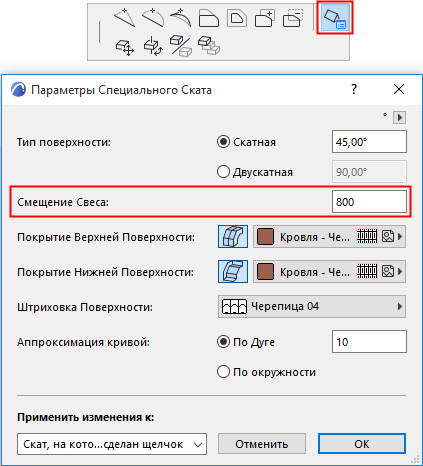Select the Скатная surface type radio

click(223, 142)
